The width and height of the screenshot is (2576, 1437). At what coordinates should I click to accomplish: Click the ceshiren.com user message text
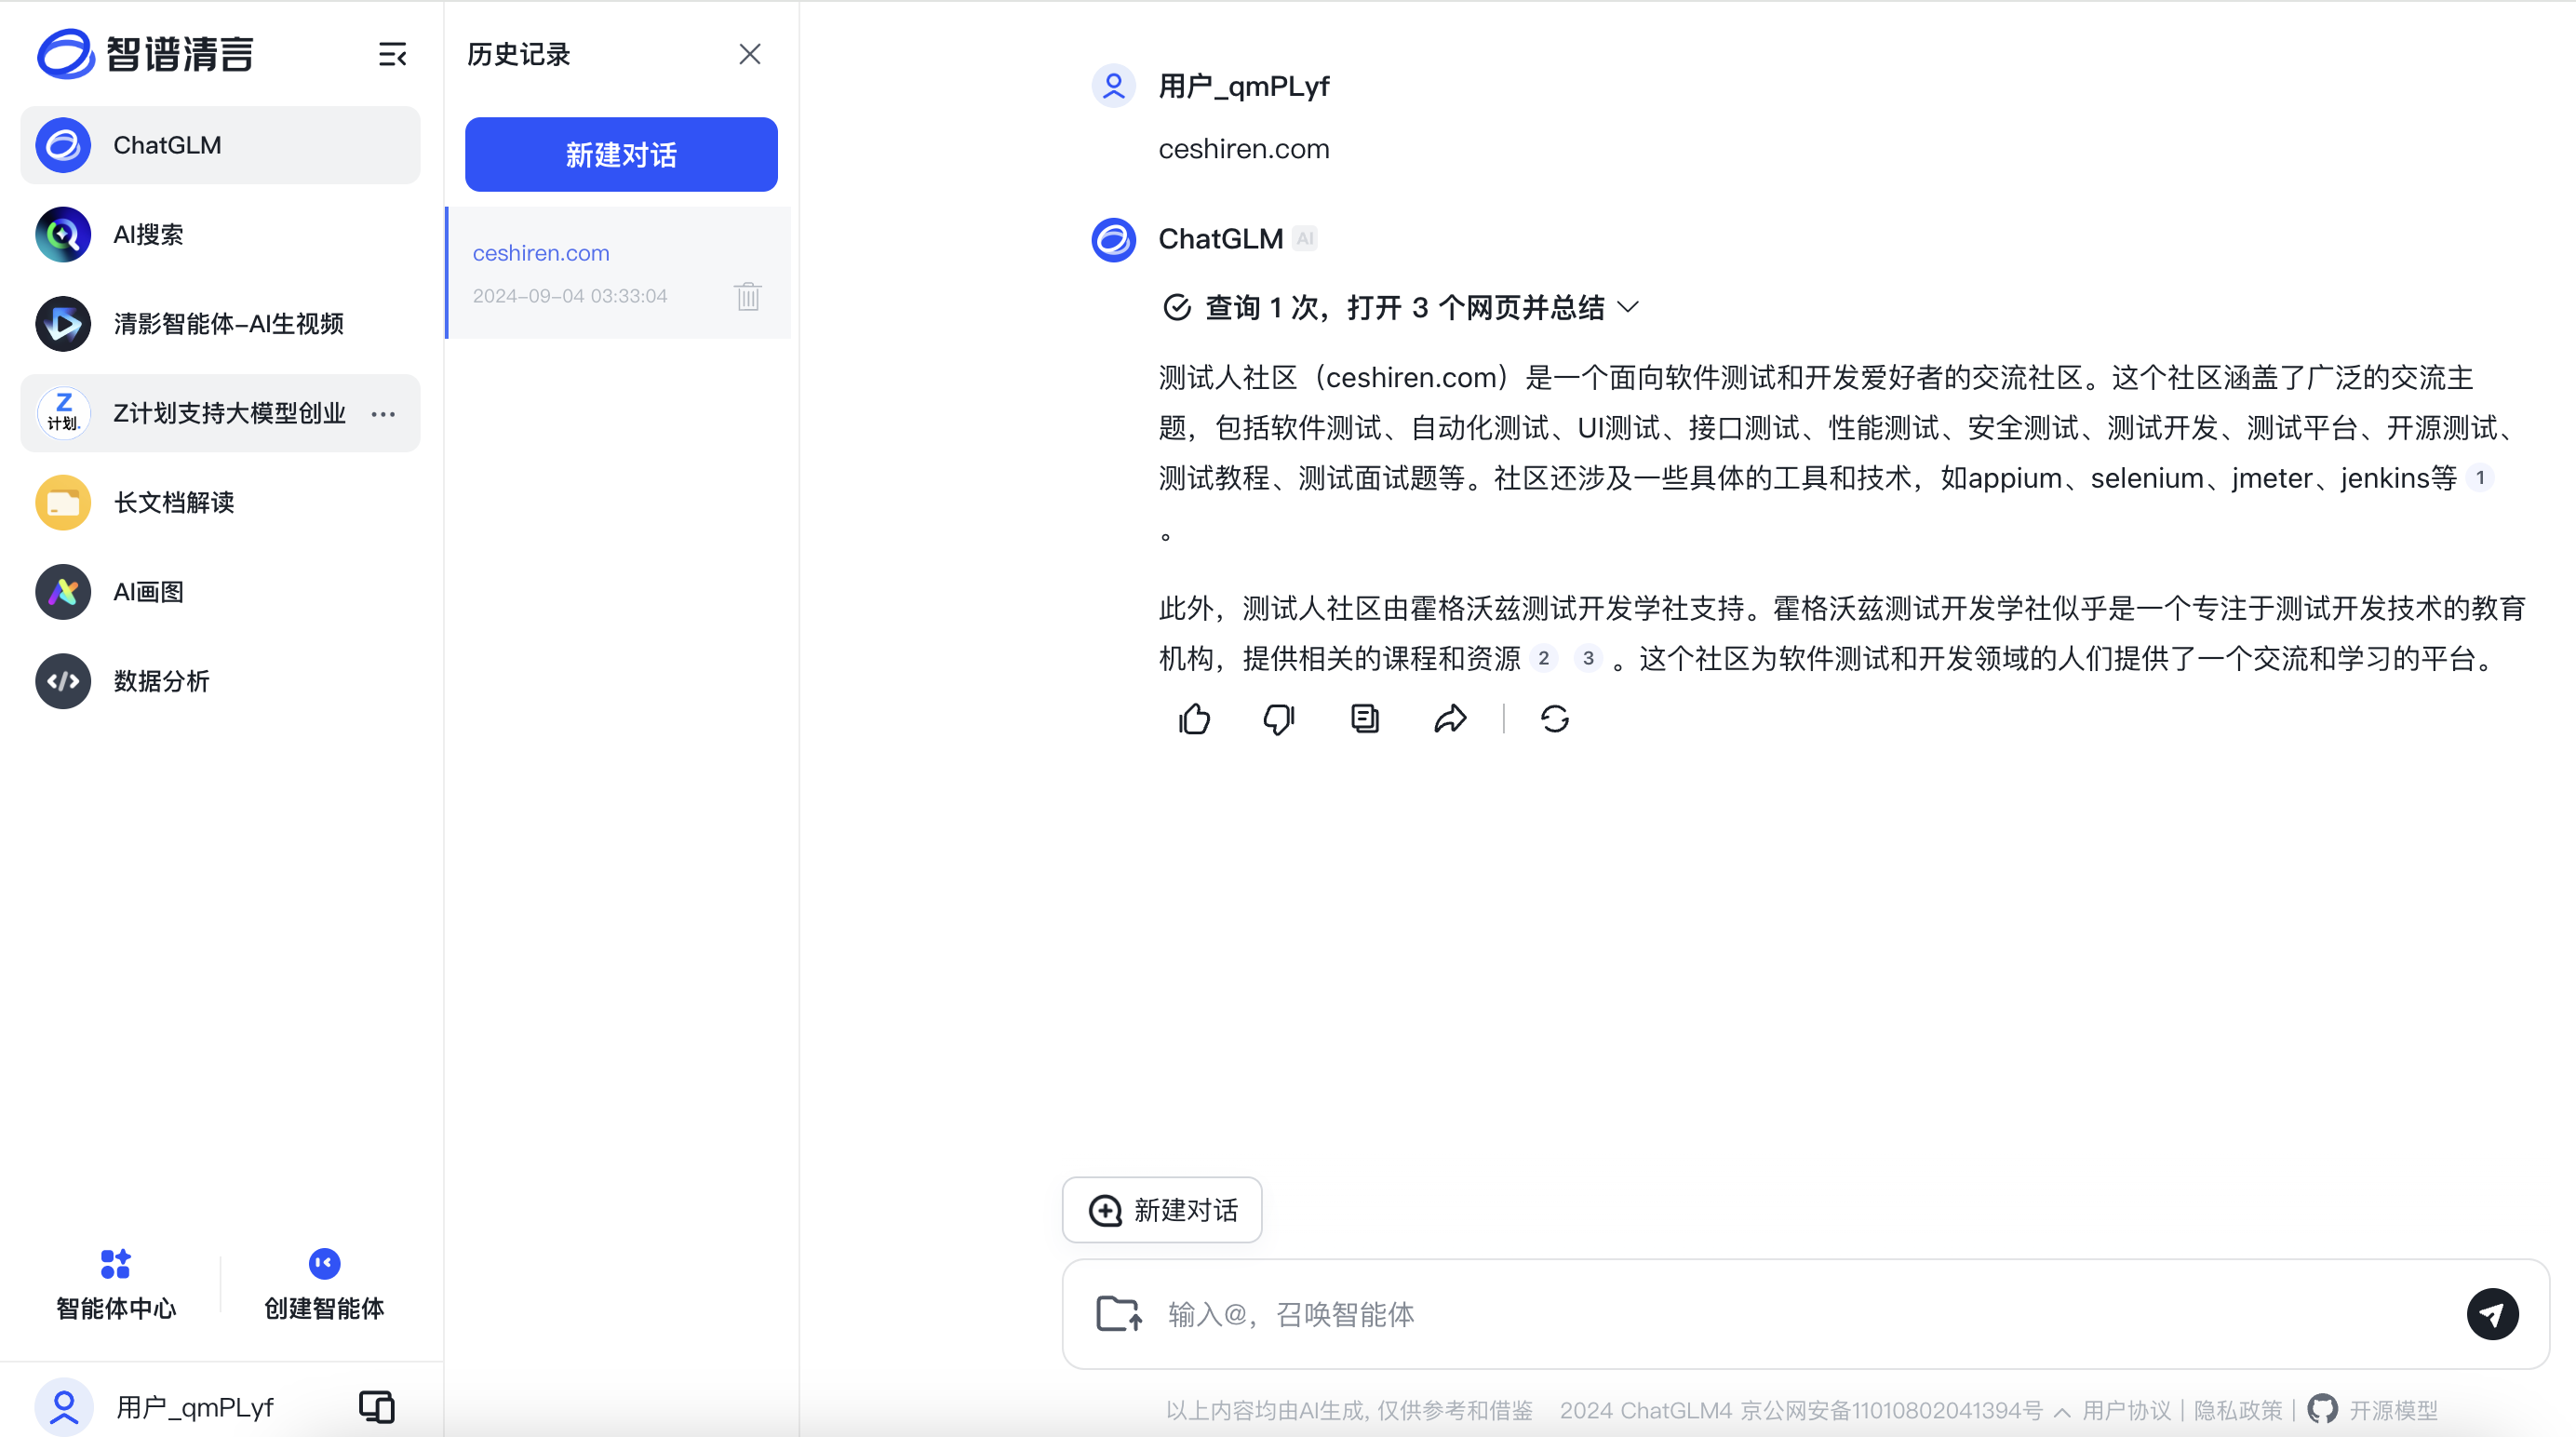tap(1244, 149)
